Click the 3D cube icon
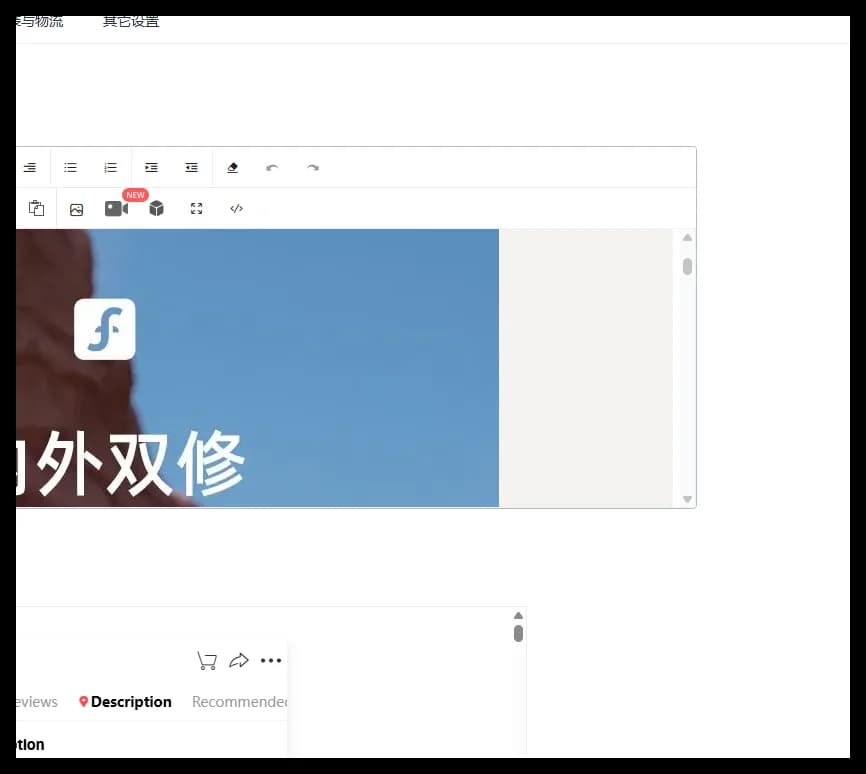 156,208
